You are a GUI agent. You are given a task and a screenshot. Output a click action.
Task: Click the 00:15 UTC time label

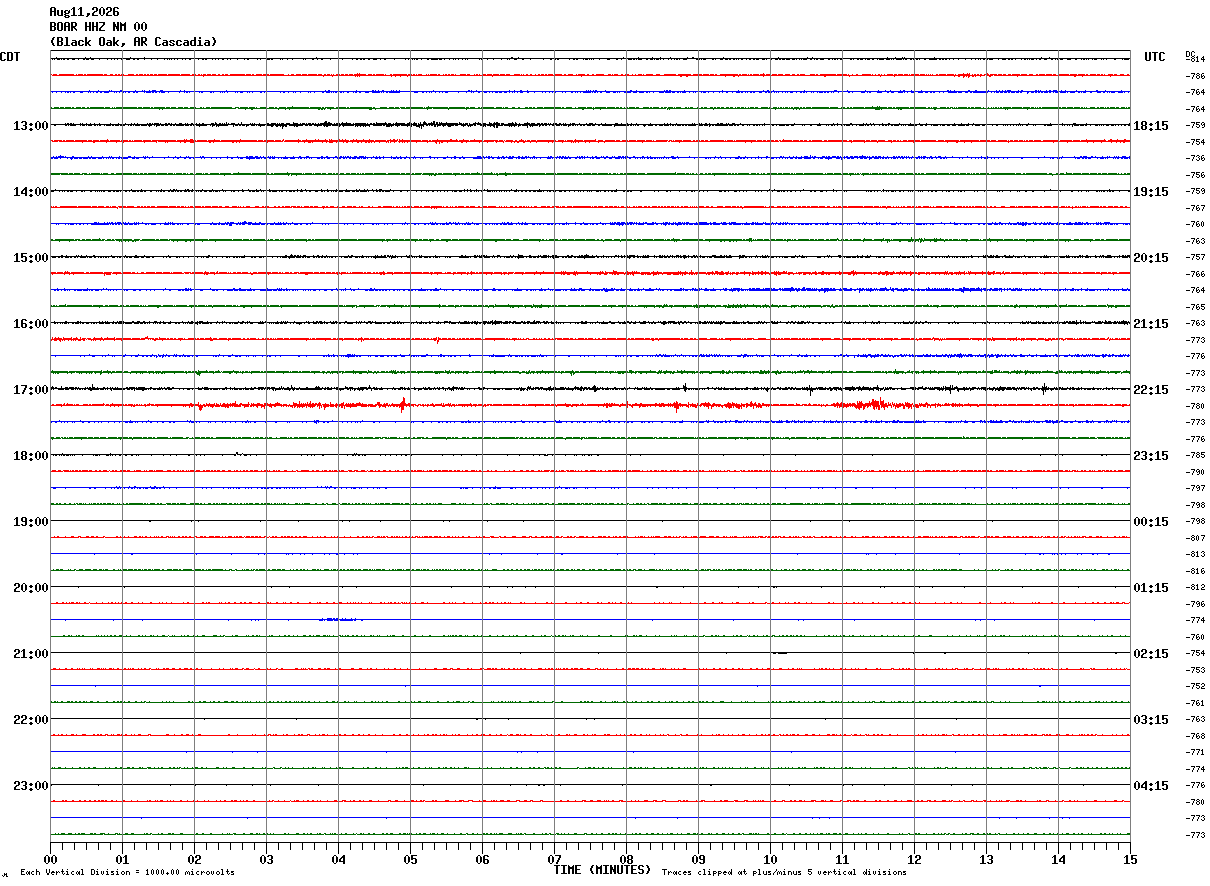click(1151, 522)
